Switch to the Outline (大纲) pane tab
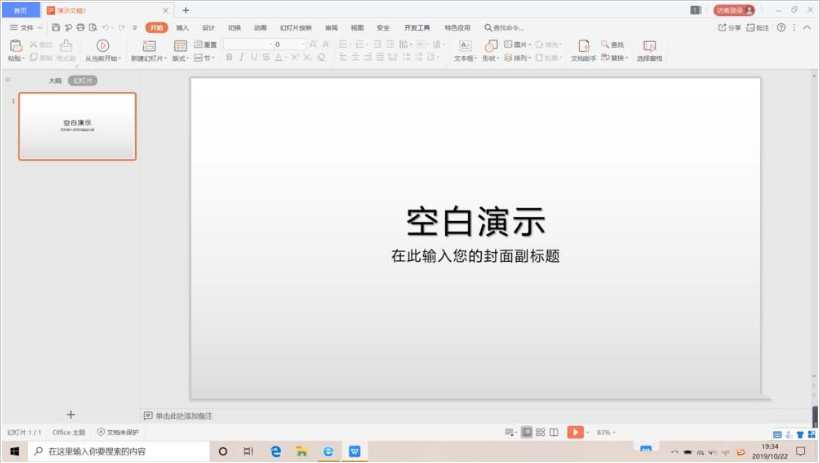The image size is (820, 463). click(x=55, y=81)
